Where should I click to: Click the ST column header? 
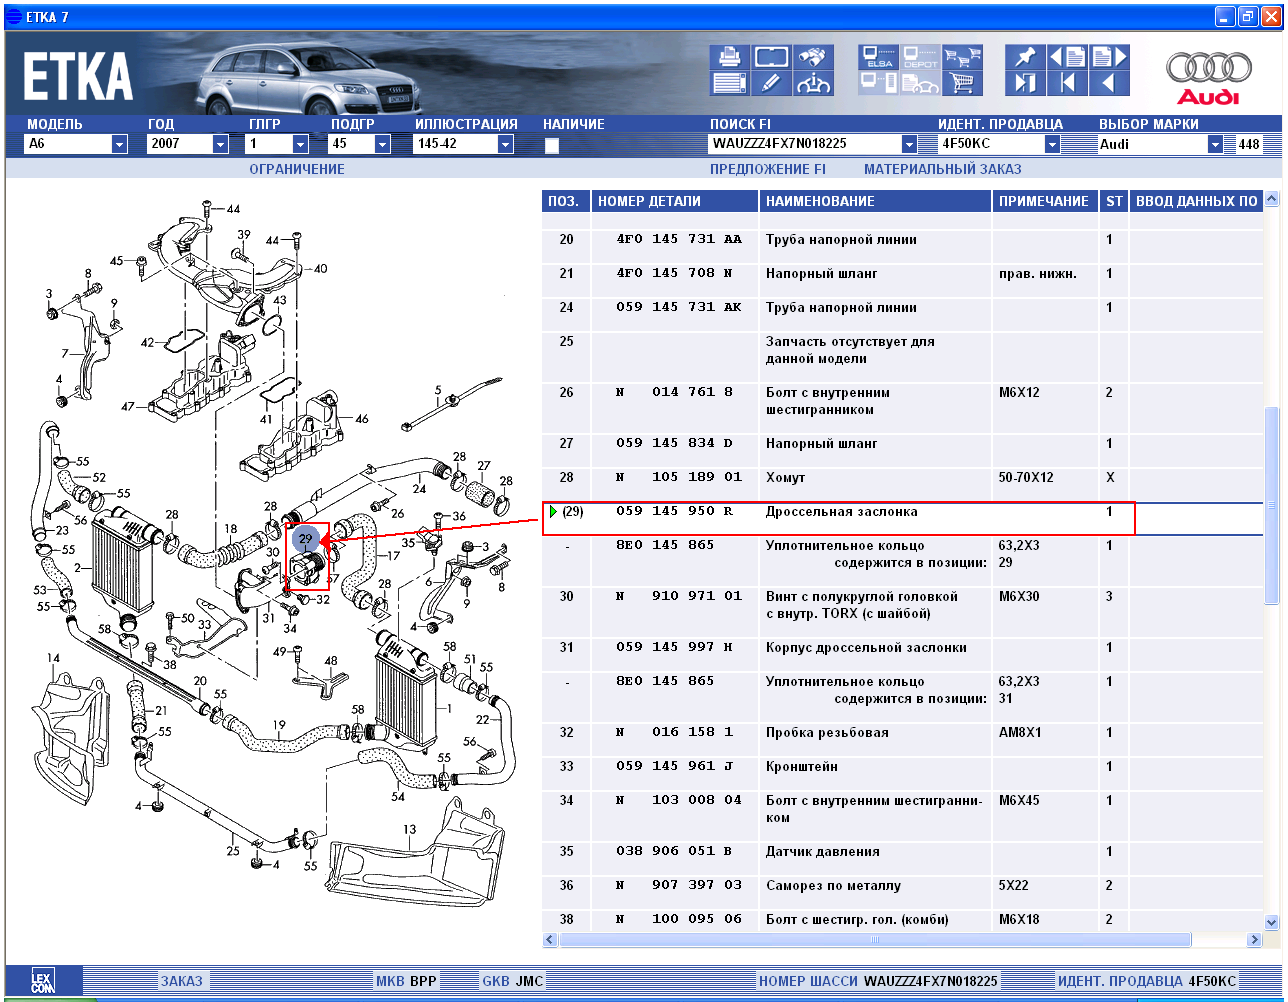1114,201
